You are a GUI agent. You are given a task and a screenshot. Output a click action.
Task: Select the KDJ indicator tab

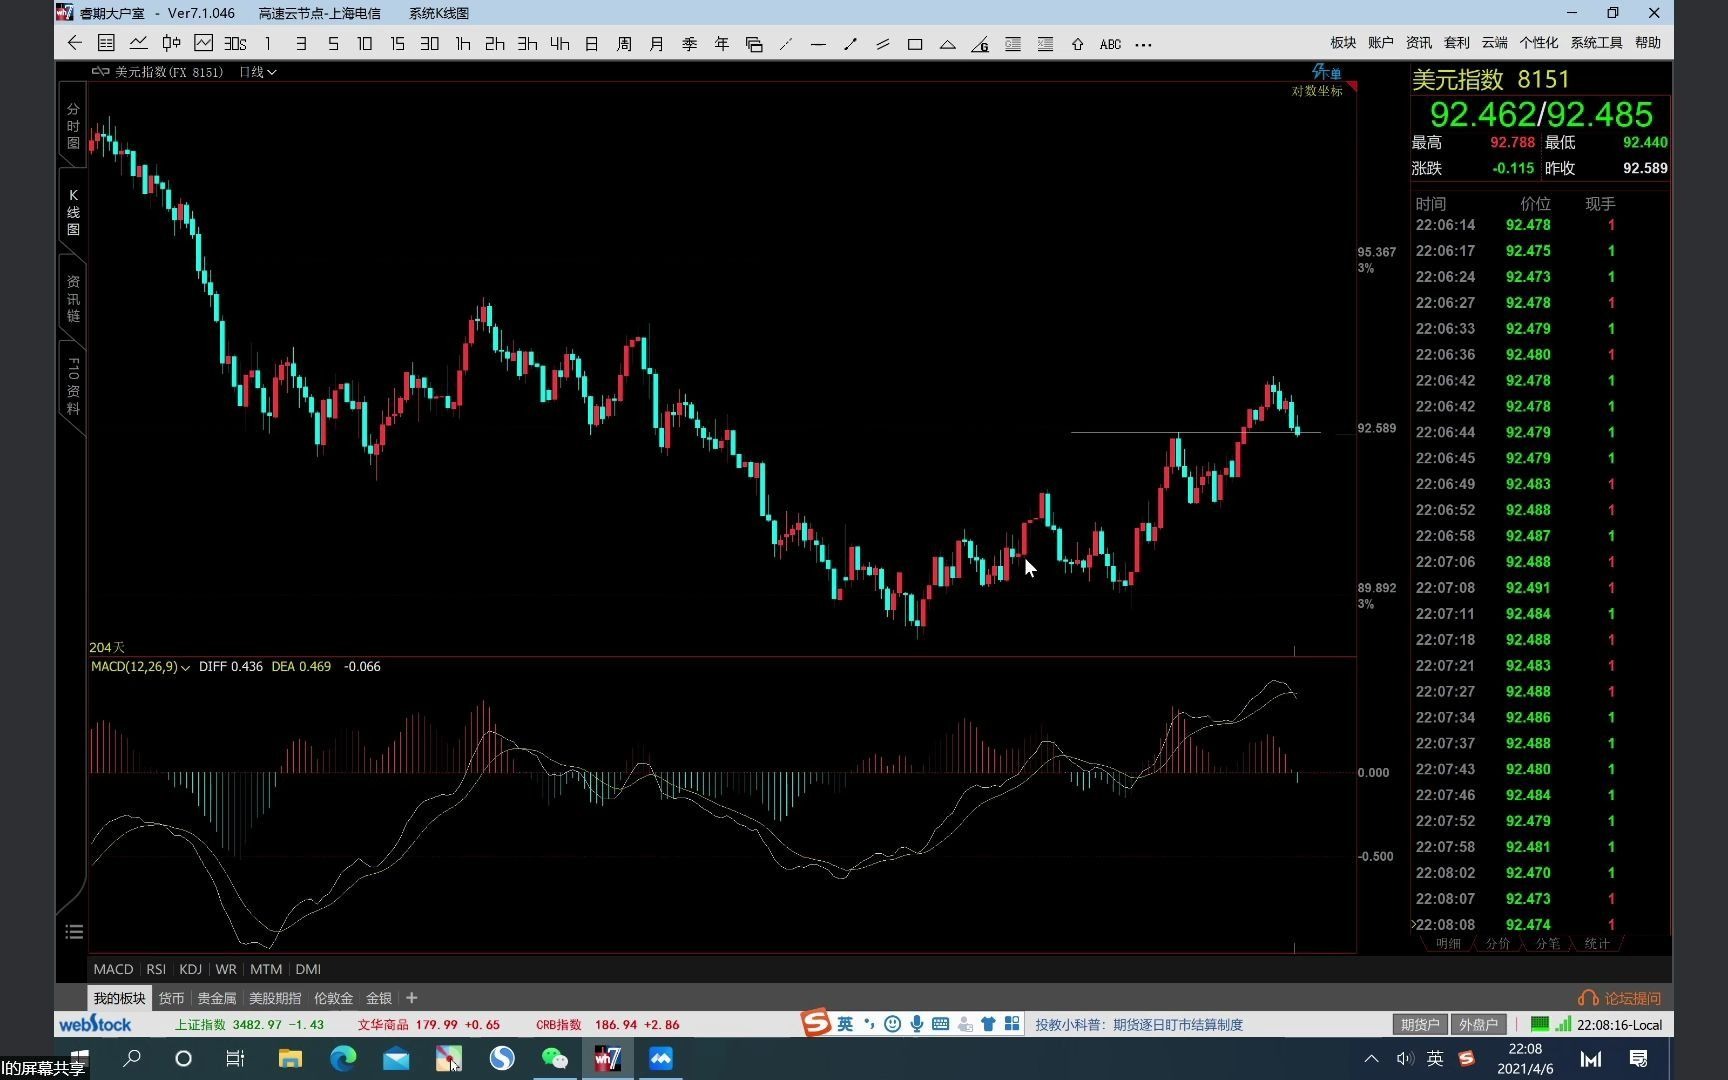pyautogui.click(x=190, y=969)
